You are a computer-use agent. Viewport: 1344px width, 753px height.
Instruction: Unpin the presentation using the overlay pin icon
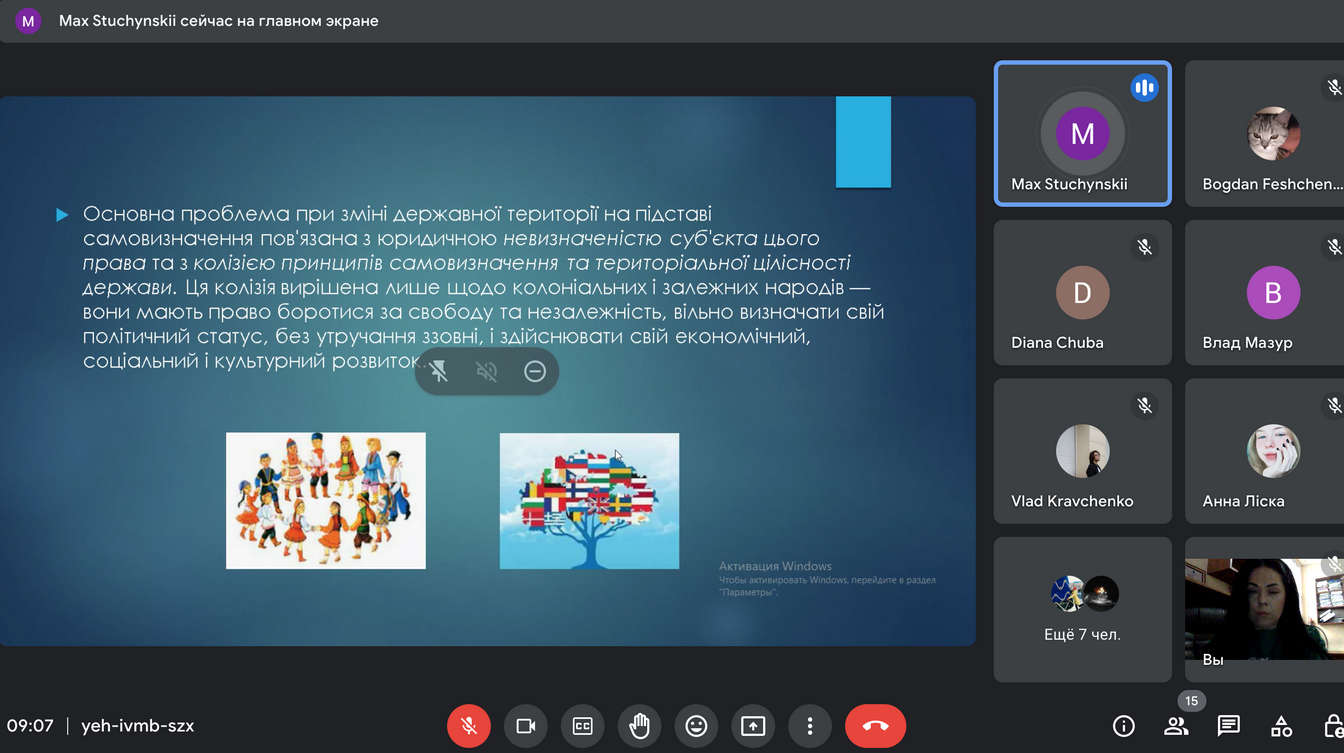click(439, 372)
